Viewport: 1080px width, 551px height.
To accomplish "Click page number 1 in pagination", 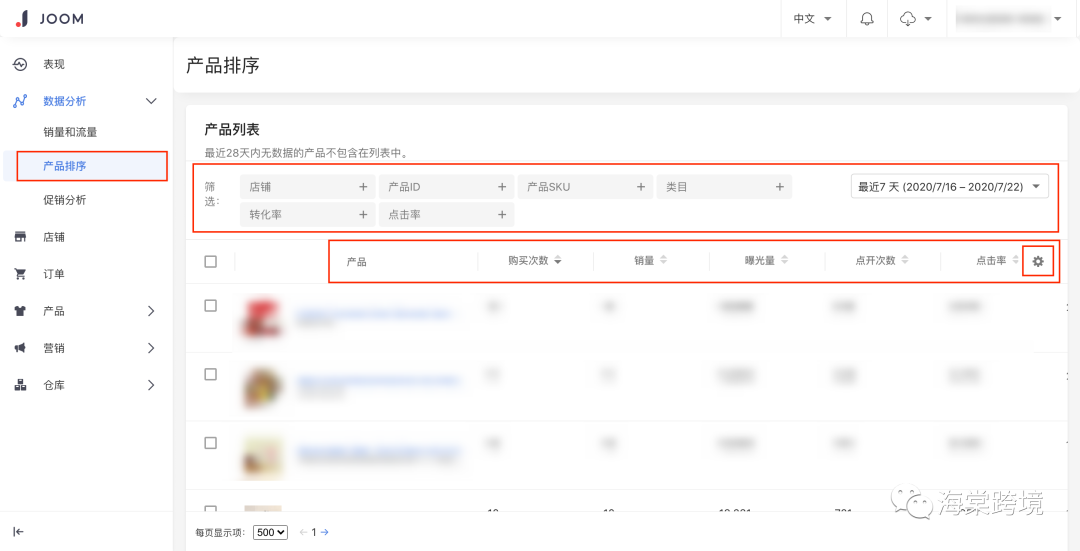I will (x=314, y=532).
